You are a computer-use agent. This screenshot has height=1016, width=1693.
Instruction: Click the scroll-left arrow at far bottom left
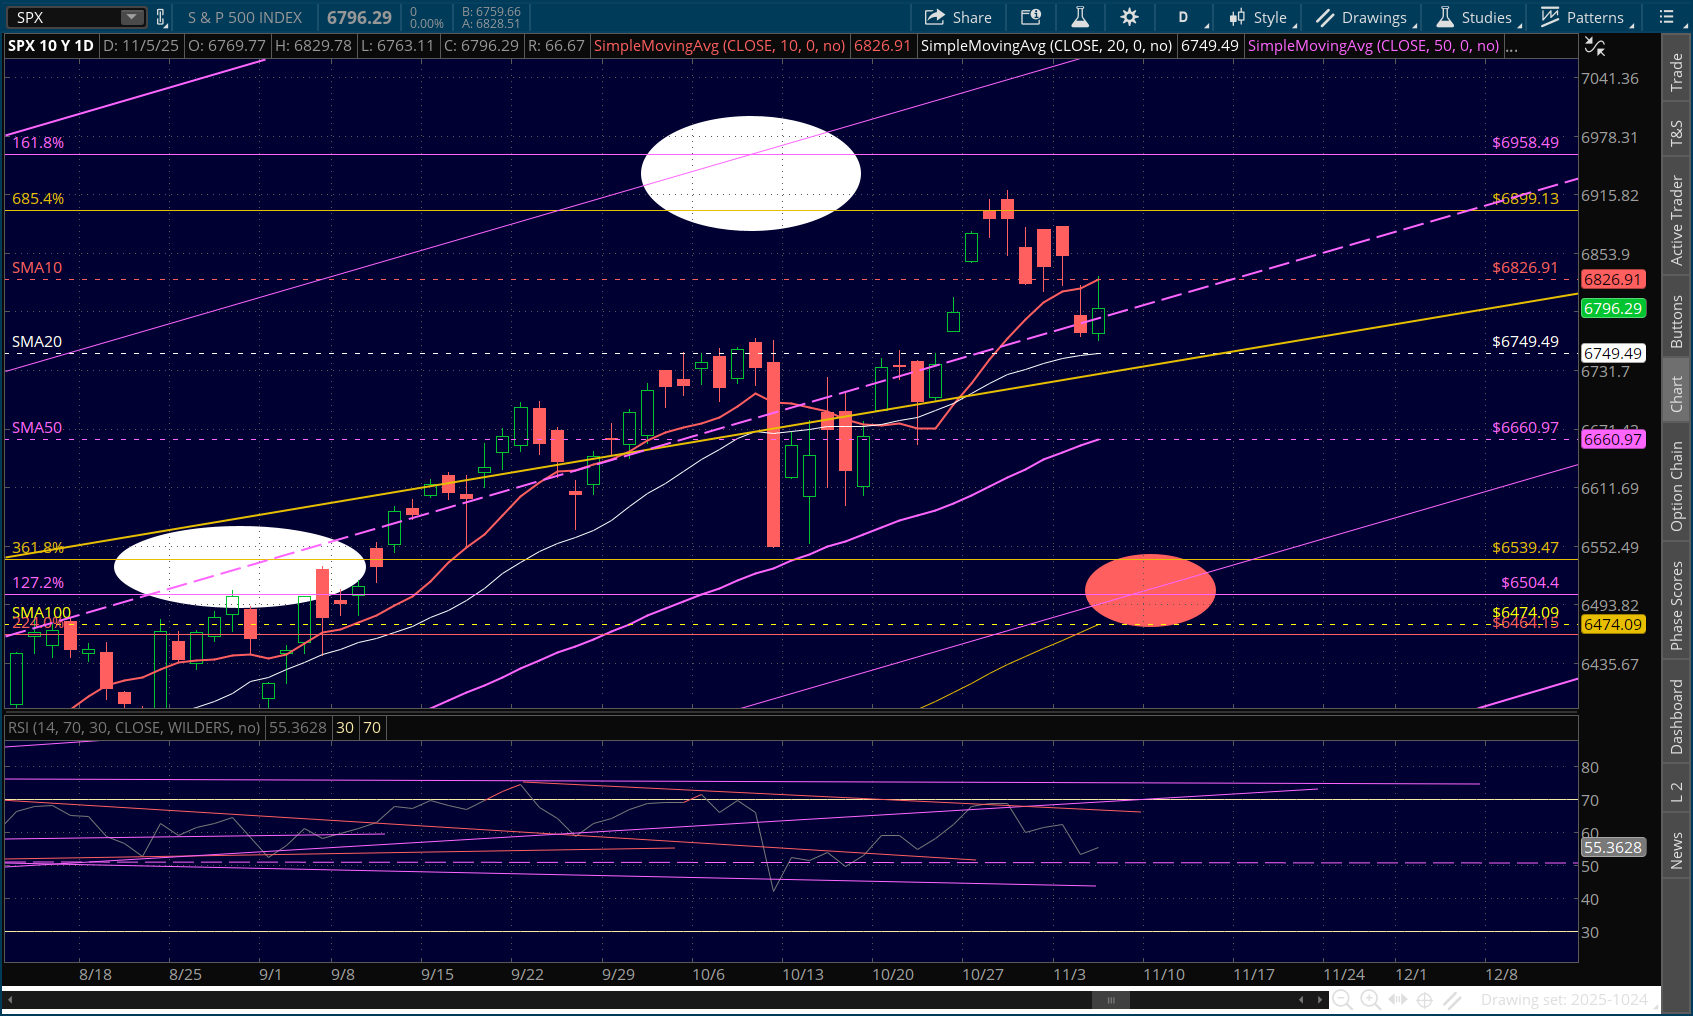coord(11,1000)
